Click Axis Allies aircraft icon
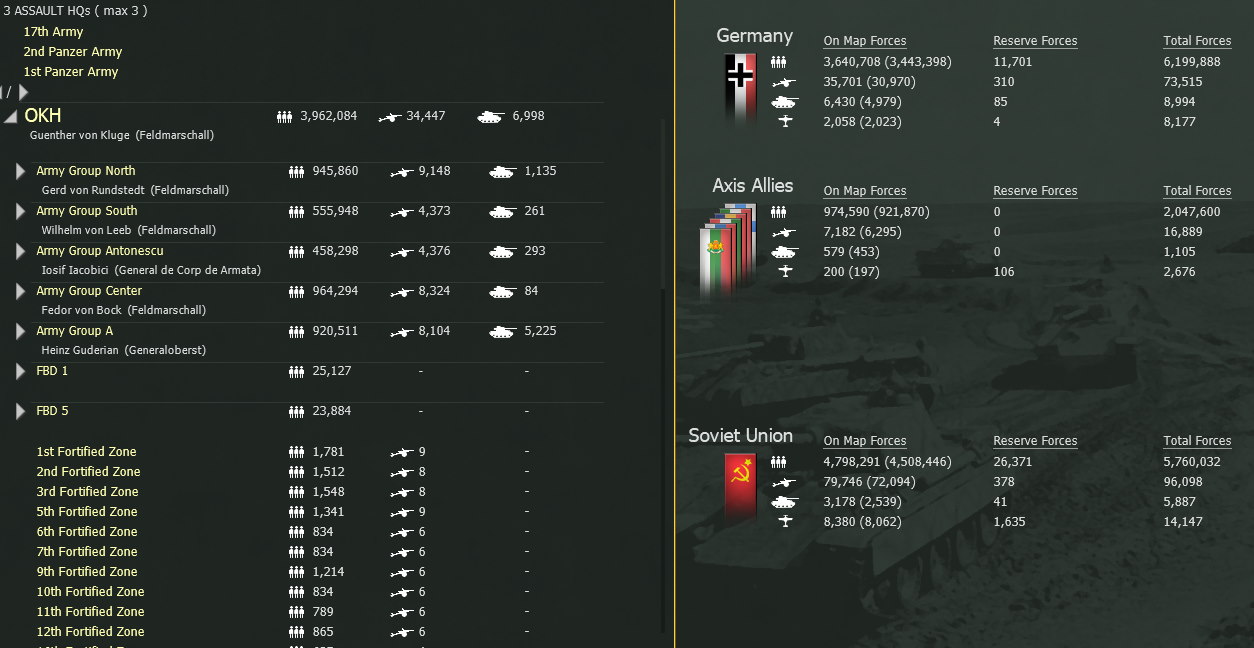 click(x=785, y=272)
